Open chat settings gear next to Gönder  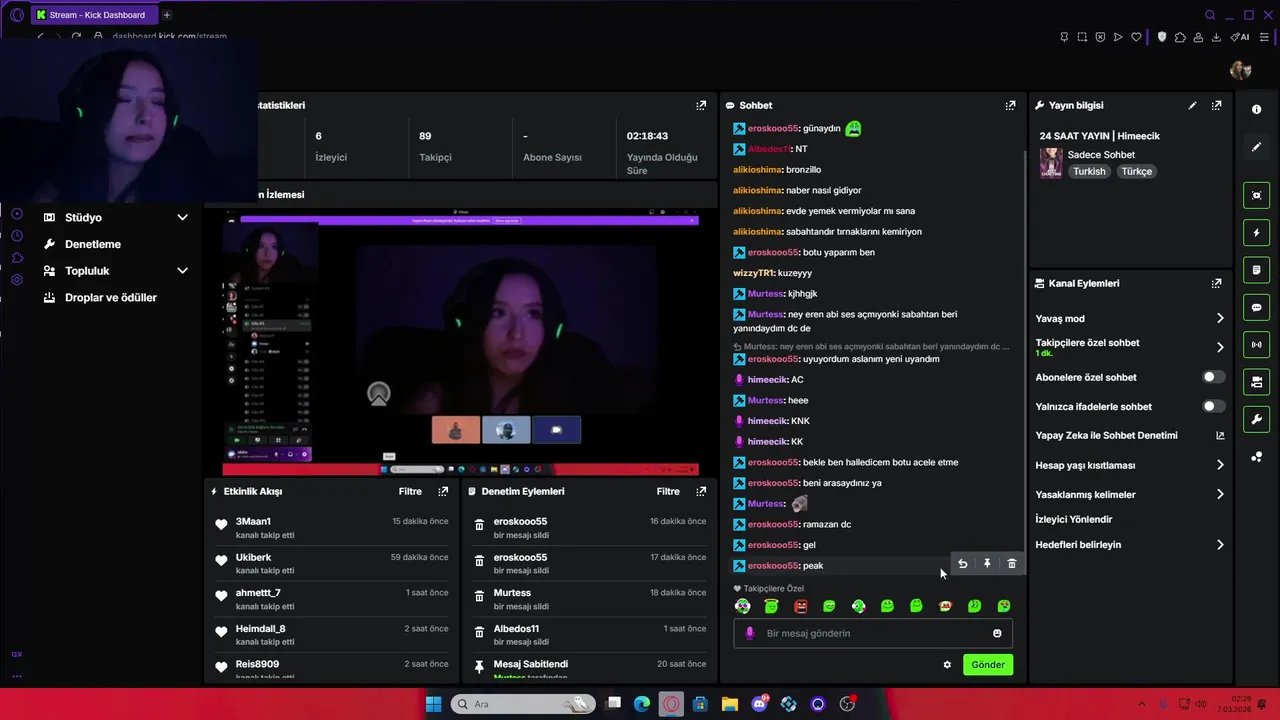click(x=947, y=665)
